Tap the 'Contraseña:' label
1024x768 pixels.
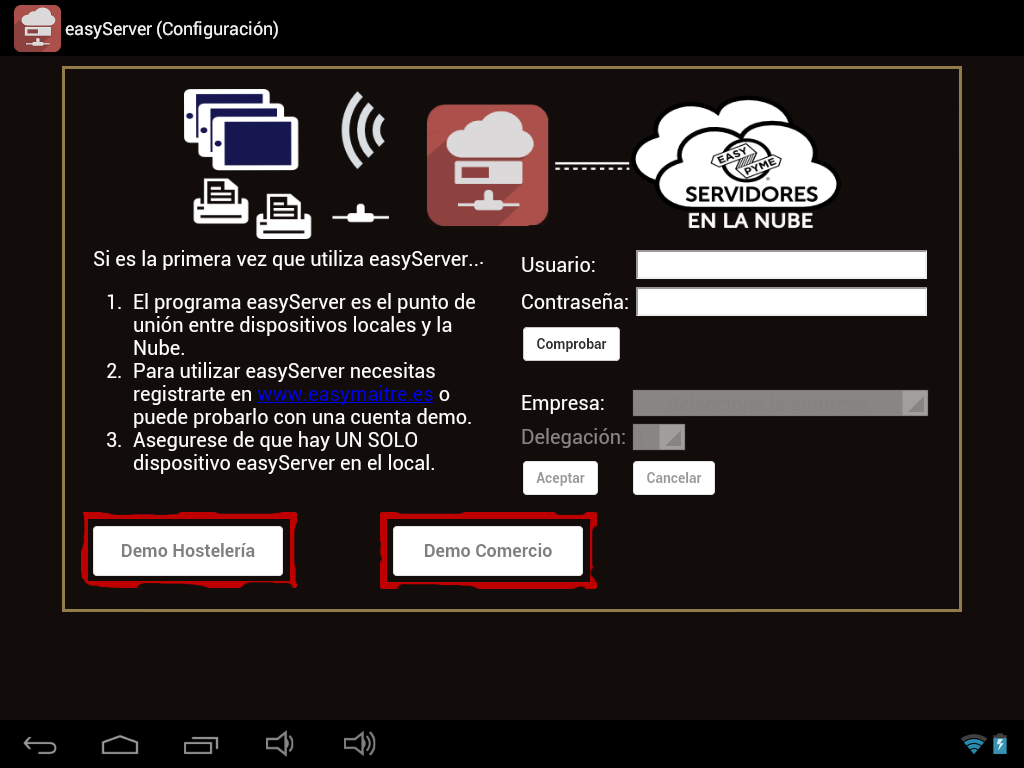pos(575,302)
